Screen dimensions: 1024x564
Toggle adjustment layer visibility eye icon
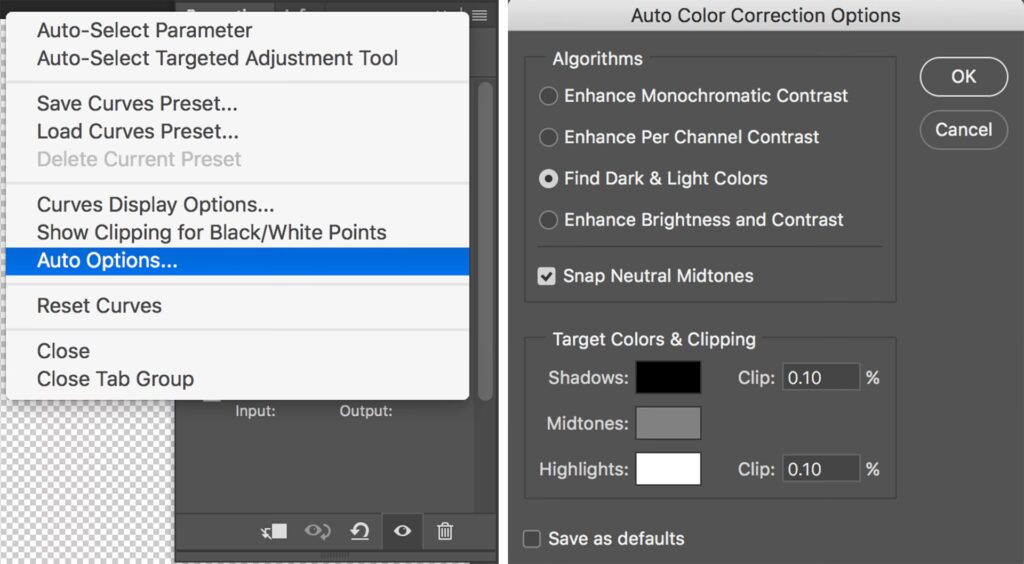coord(402,531)
